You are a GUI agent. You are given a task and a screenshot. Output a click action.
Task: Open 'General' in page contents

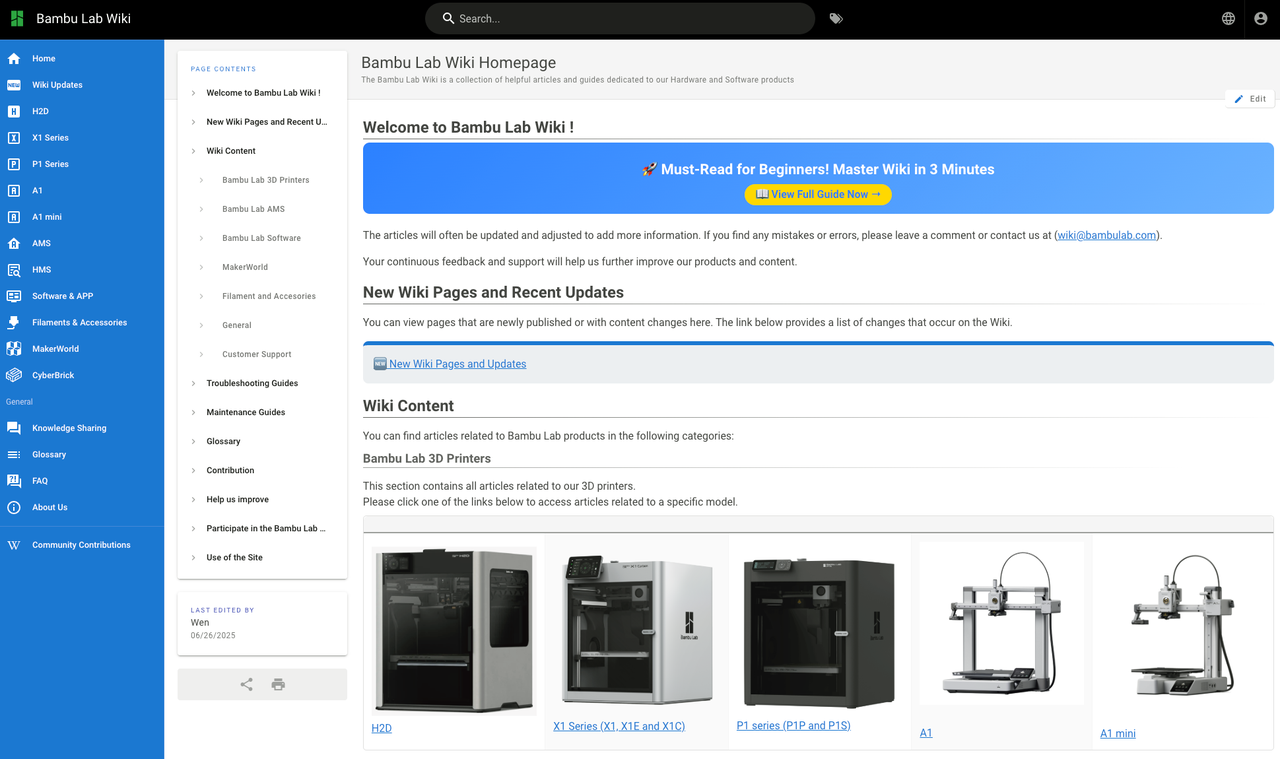(237, 325)
